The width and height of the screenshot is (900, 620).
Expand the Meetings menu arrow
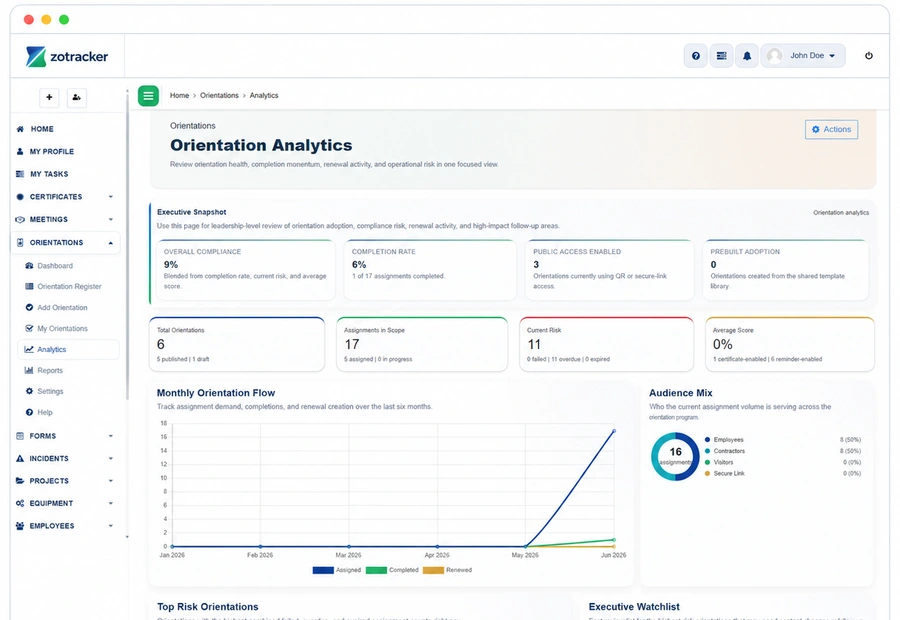(x=111, y=219)
